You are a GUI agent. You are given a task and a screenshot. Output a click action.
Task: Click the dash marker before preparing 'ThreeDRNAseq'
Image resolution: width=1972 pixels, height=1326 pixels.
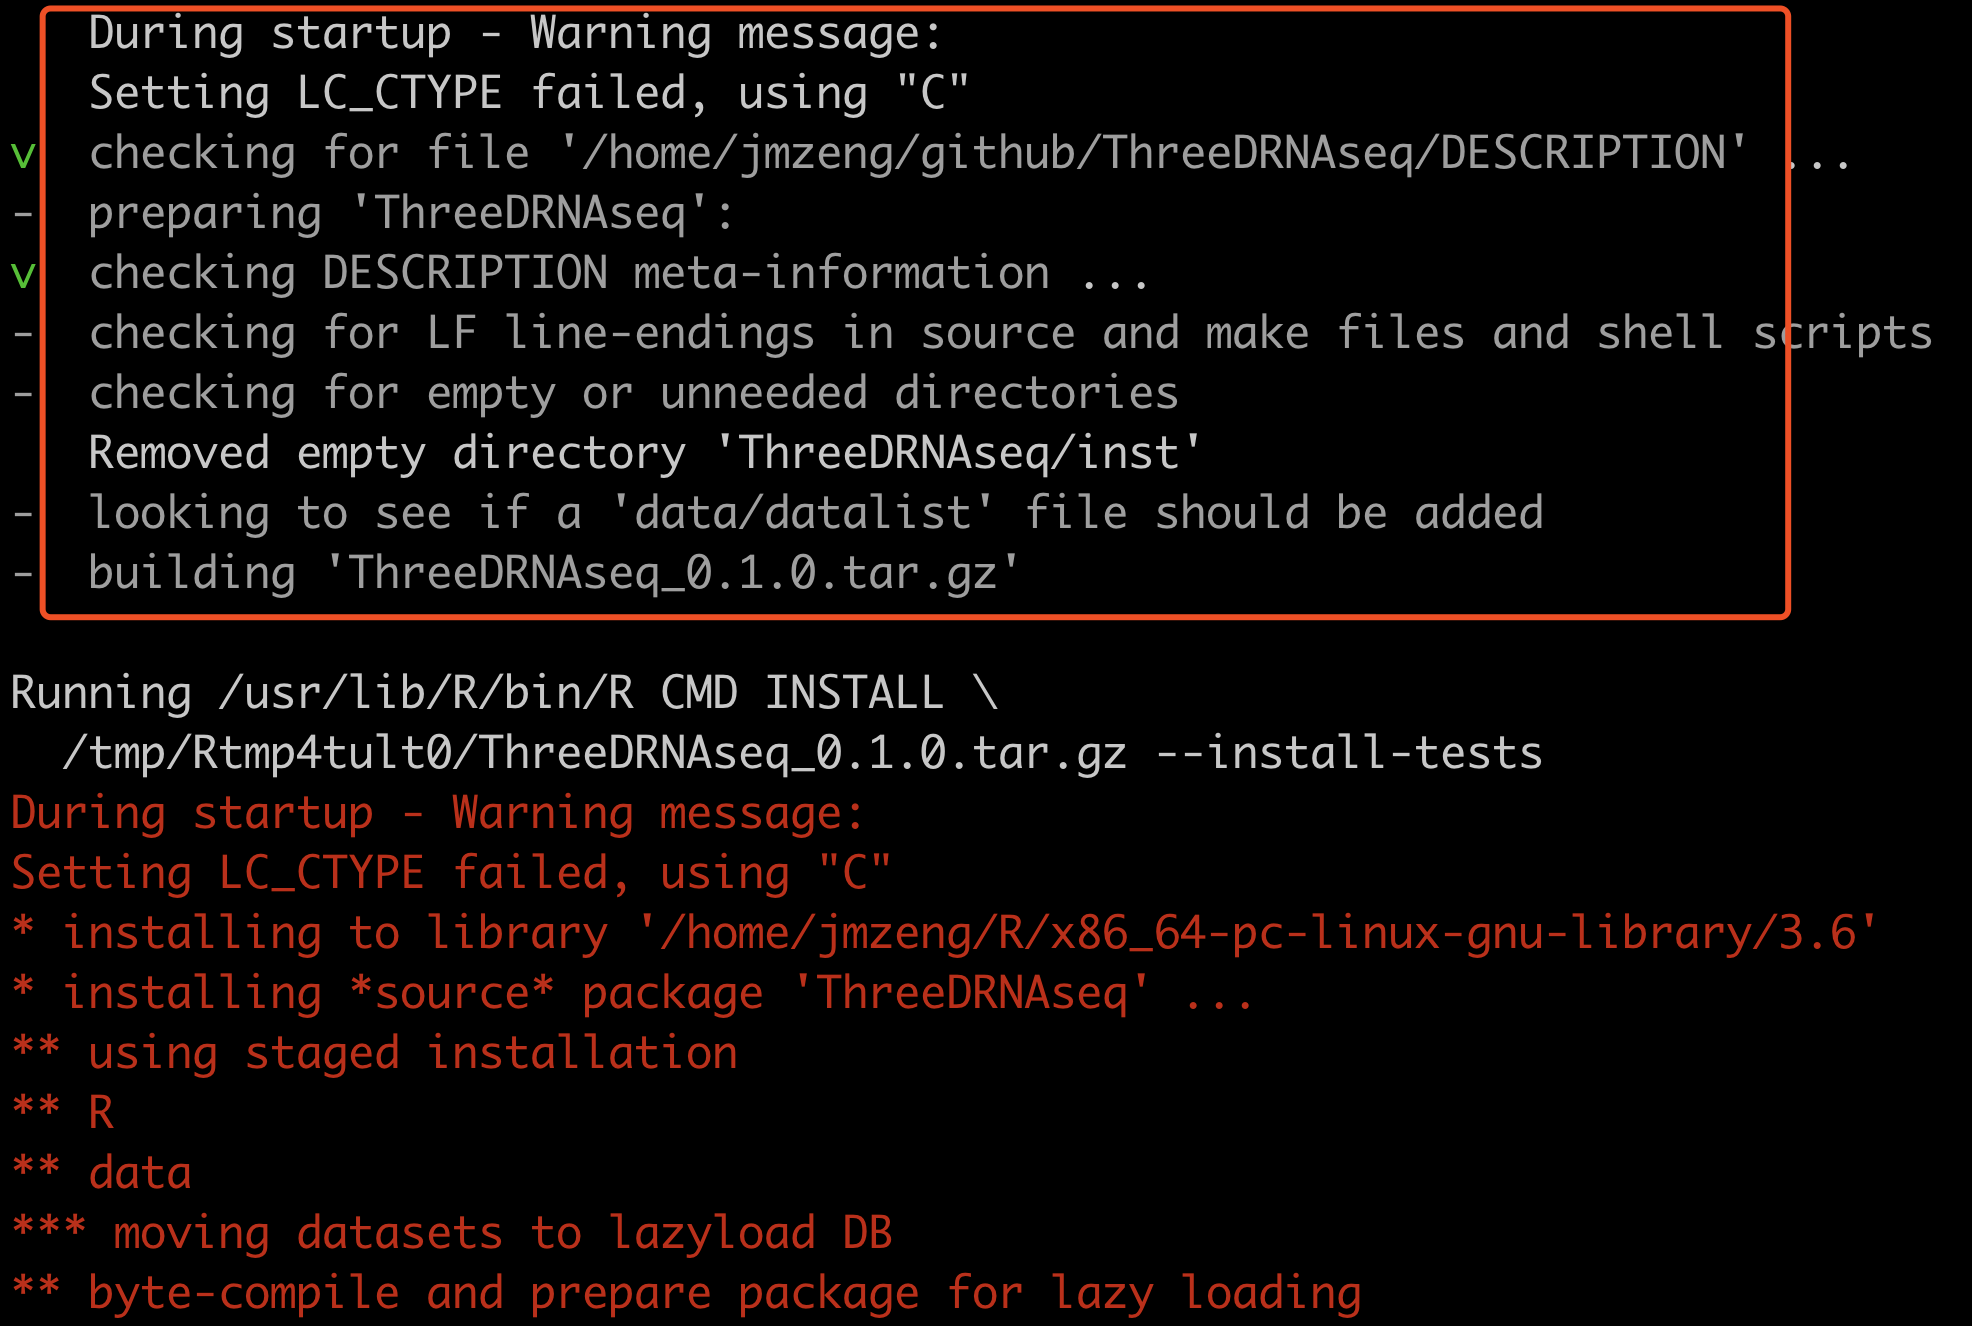(23, 215)
